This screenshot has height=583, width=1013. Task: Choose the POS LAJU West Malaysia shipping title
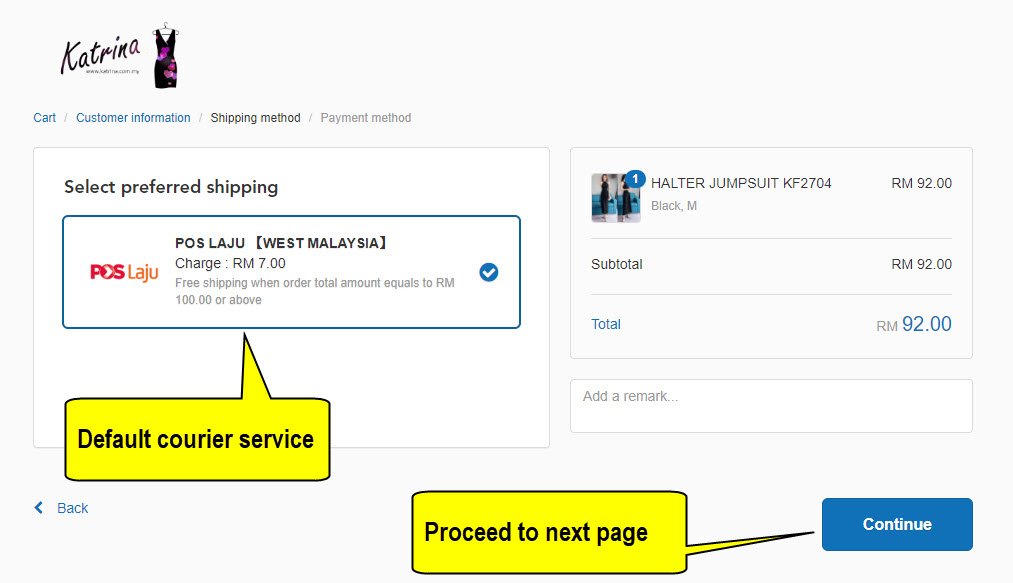pyautogui.click(x=282, y=243)
